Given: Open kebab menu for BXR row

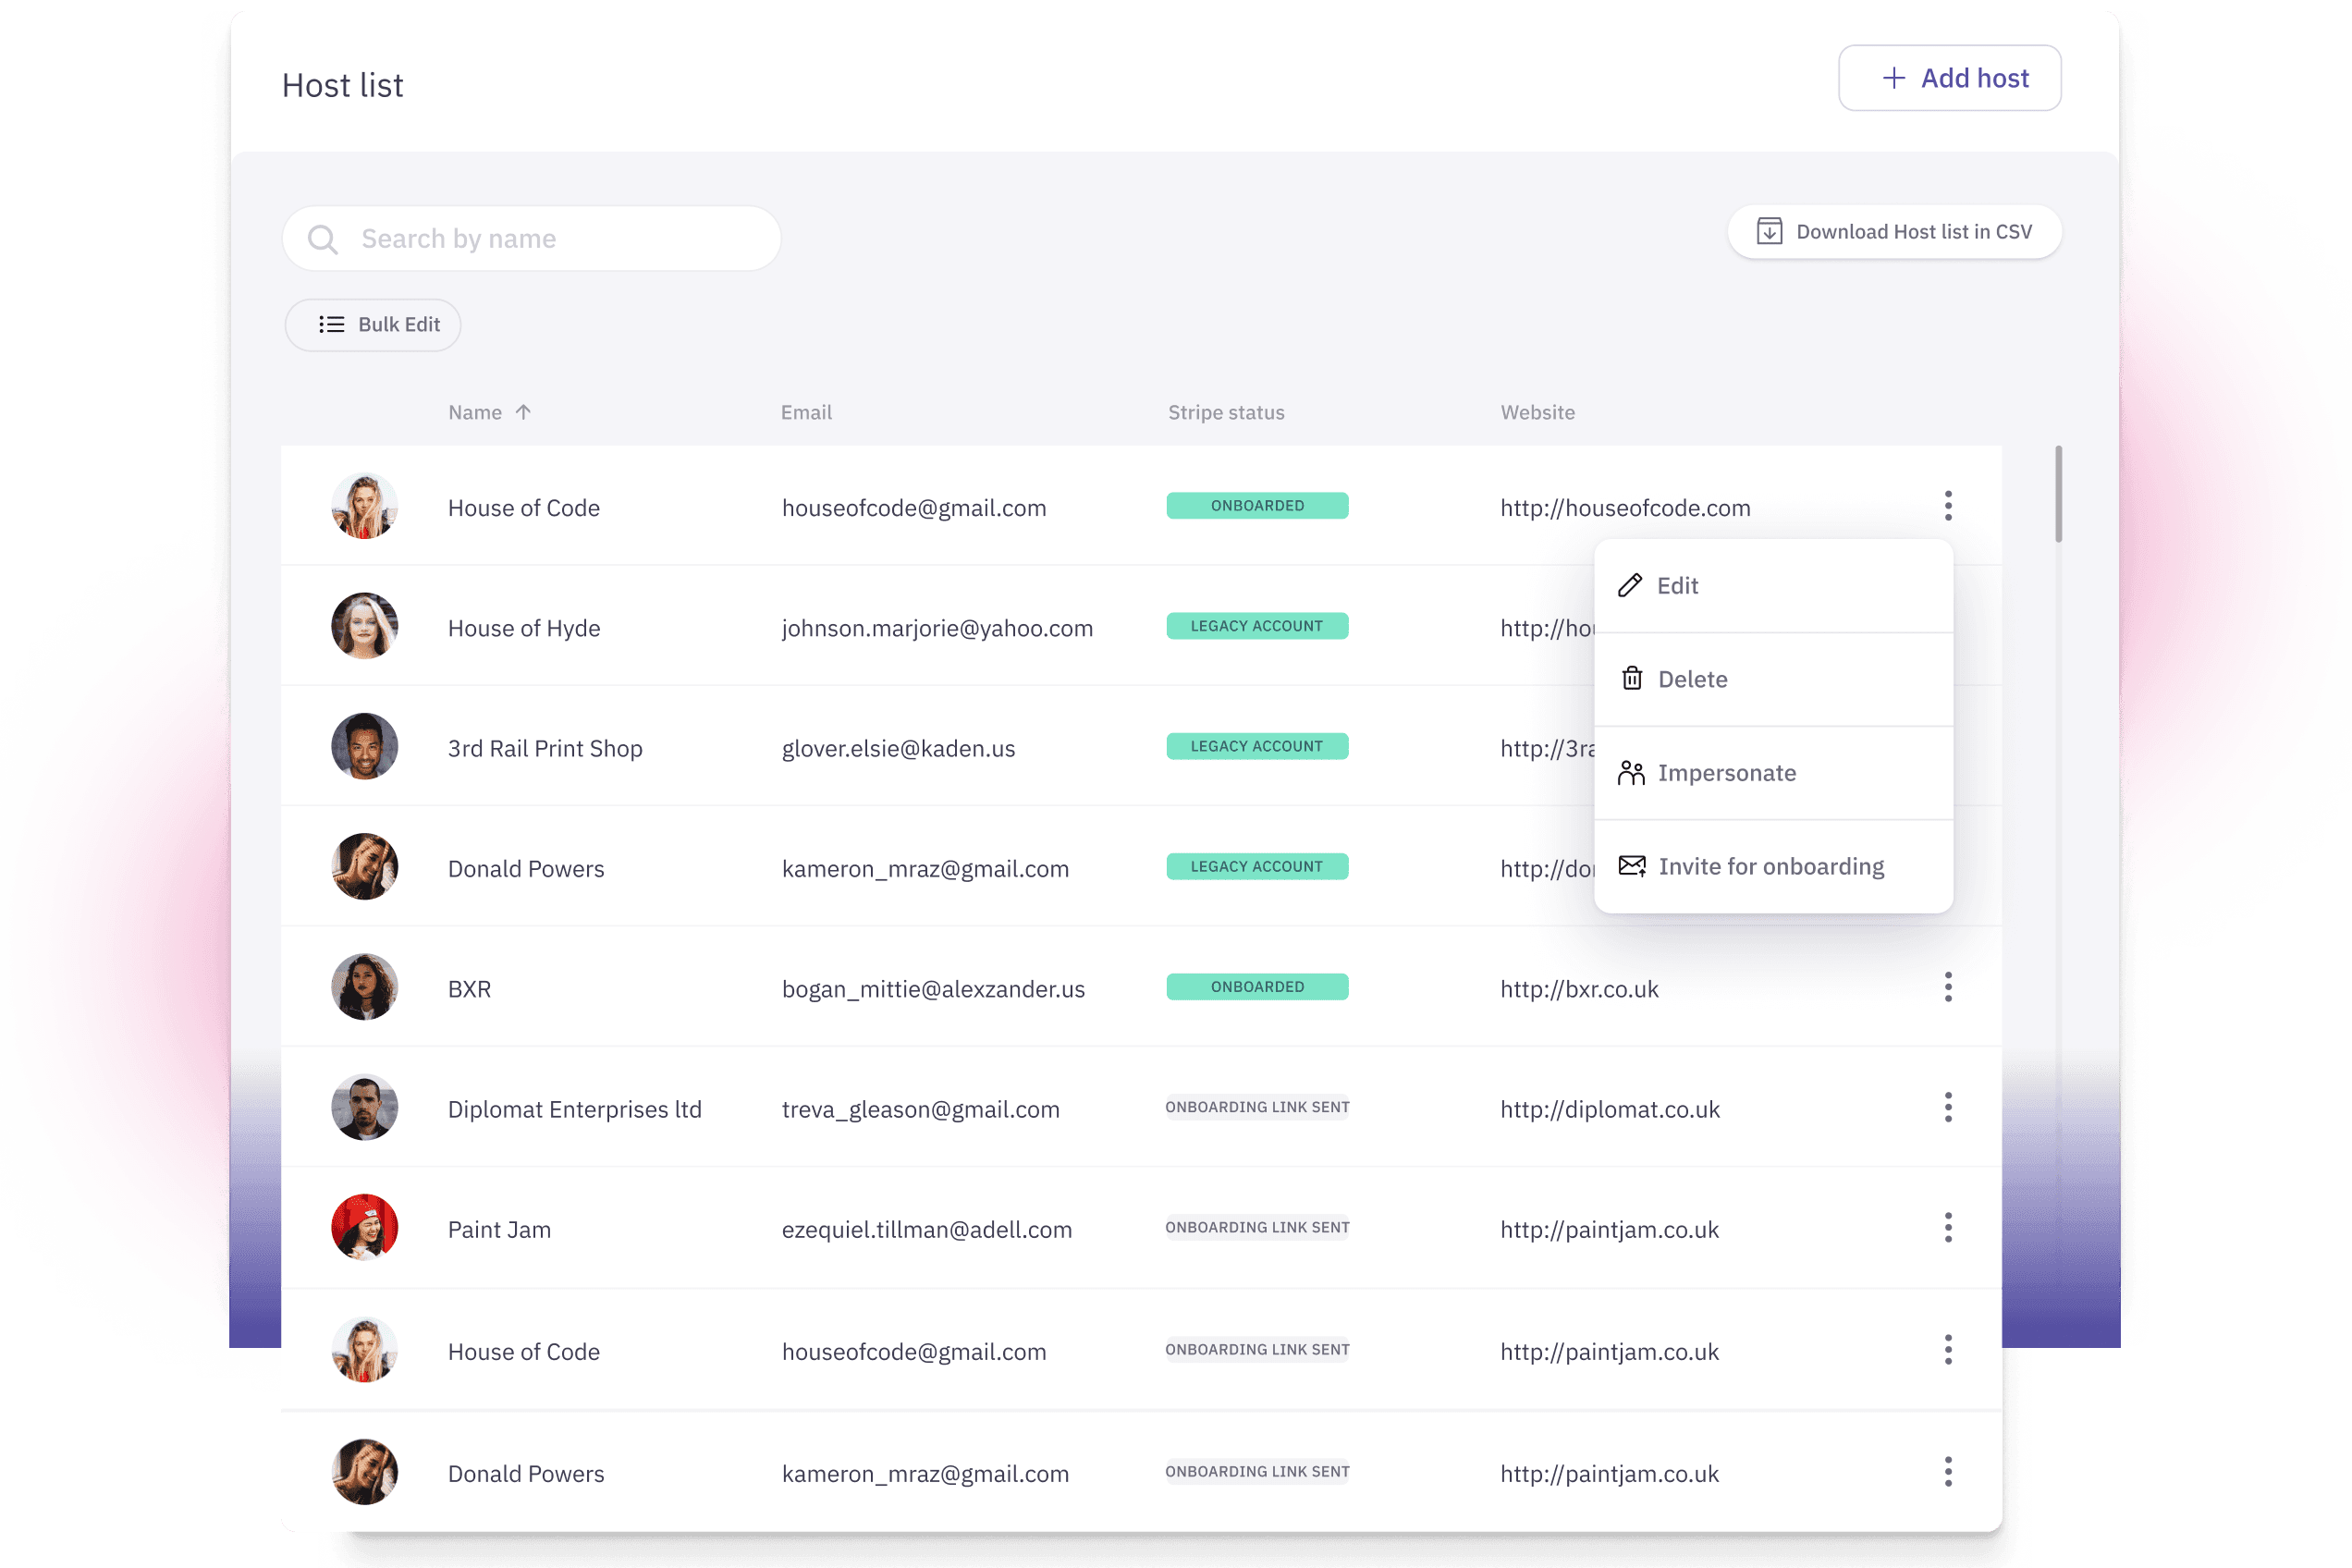Looking at the screenshot, I should coord(1947,987).
